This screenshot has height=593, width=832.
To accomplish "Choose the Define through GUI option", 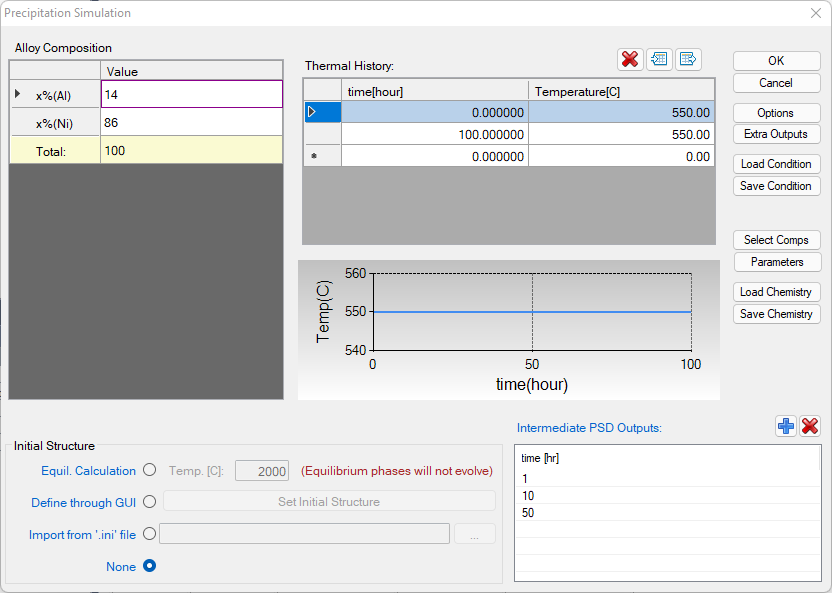I will pos(150,502).
